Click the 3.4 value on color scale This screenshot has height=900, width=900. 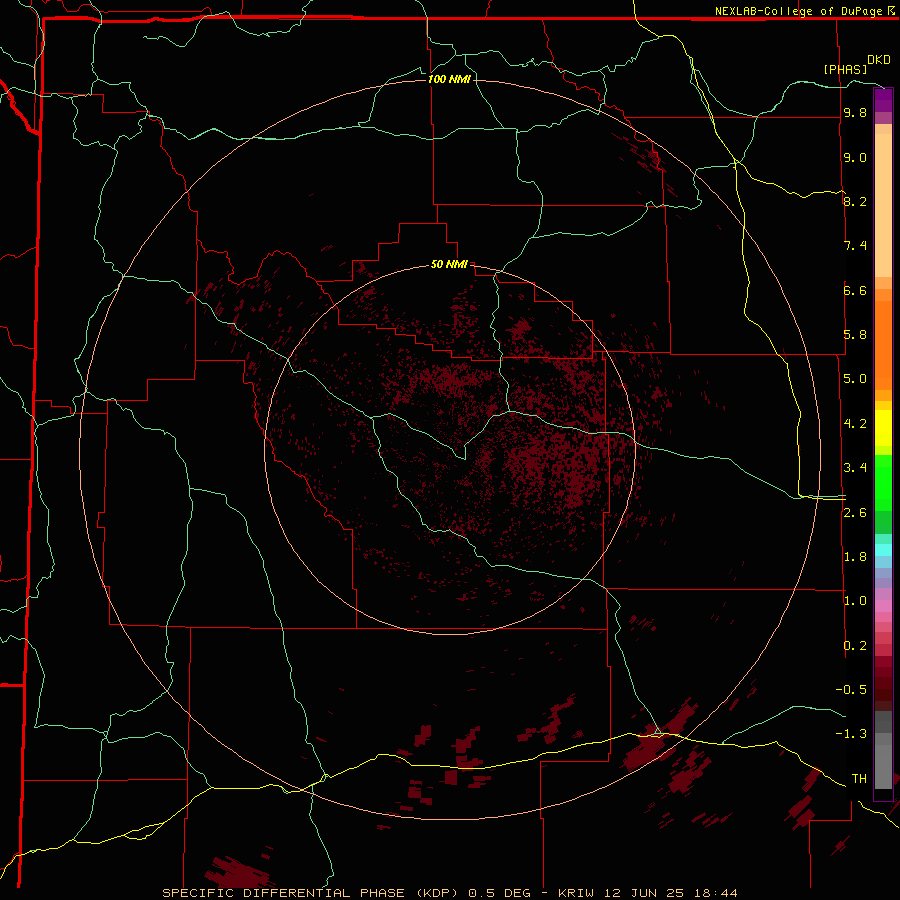click(855, 468)
